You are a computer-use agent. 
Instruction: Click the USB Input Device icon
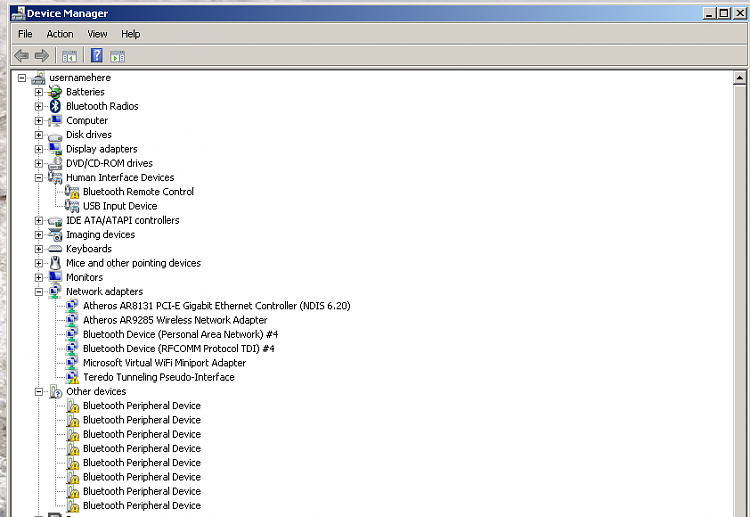click(72, 206)
